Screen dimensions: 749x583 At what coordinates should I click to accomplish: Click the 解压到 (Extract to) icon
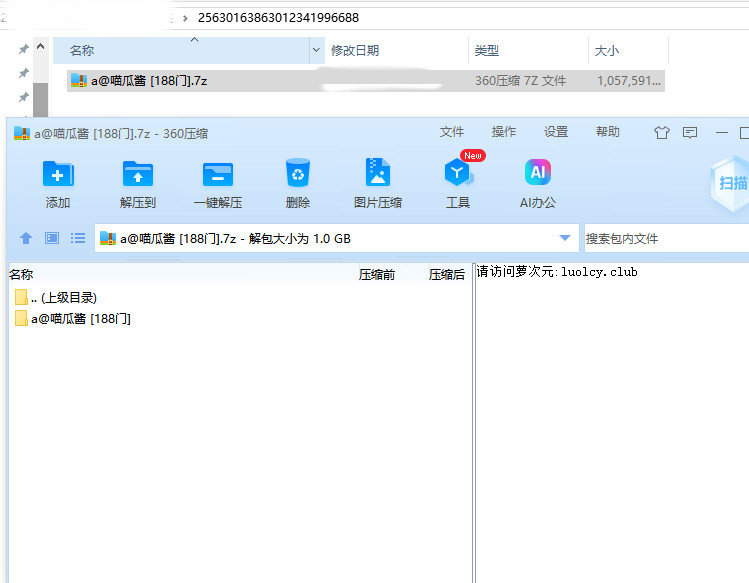[138, 173]
